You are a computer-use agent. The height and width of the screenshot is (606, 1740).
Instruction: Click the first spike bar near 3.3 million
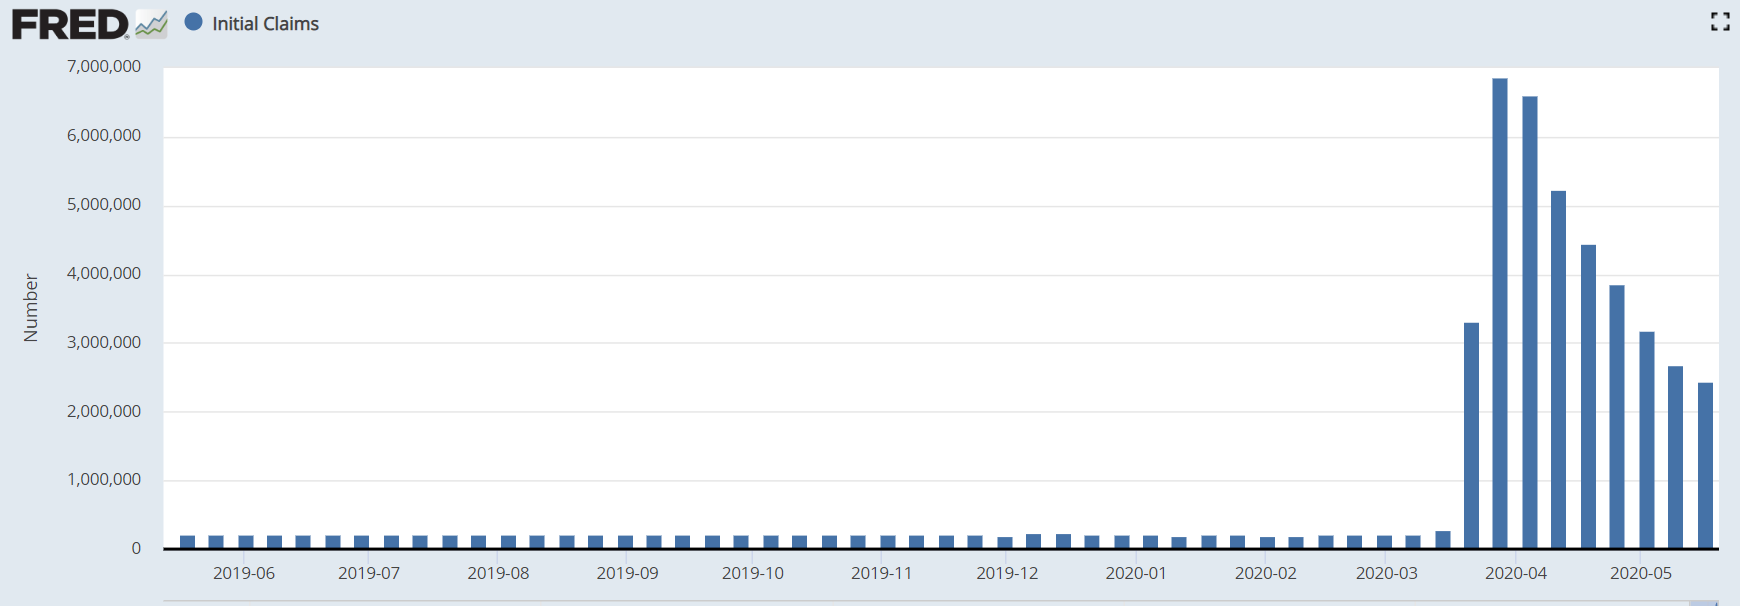pos(1471,435)
